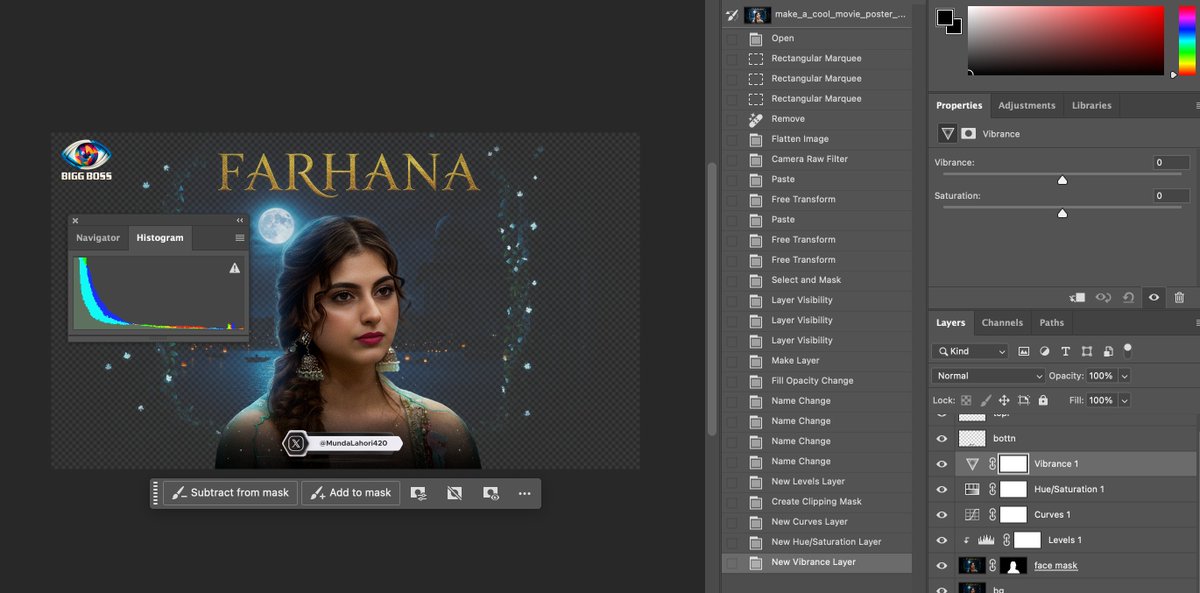Hide the Hue/Saturation 1 layer
The width and height of the screenshot is (1200, 593).
[941, 489]
